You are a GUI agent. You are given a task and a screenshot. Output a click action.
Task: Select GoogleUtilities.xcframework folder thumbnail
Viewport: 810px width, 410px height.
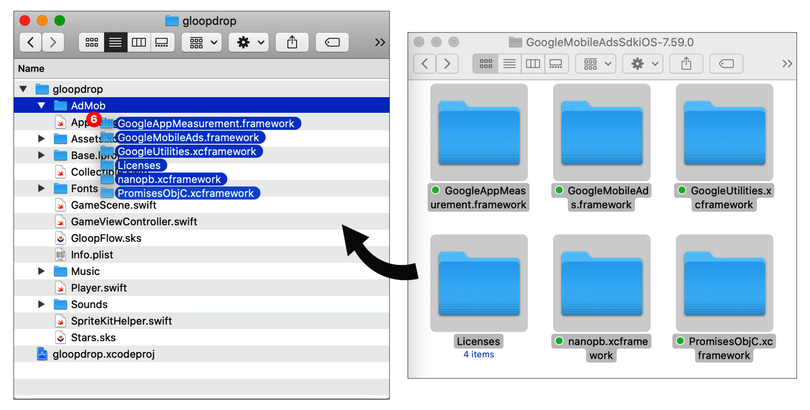[724, 132]
